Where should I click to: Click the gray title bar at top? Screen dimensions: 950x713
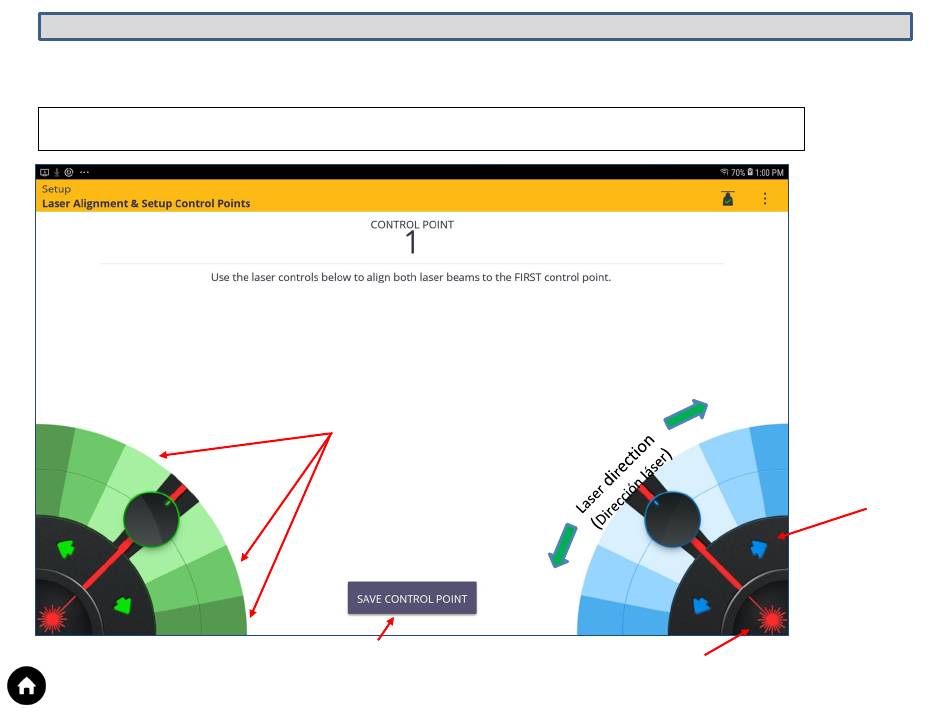(476, 27)
